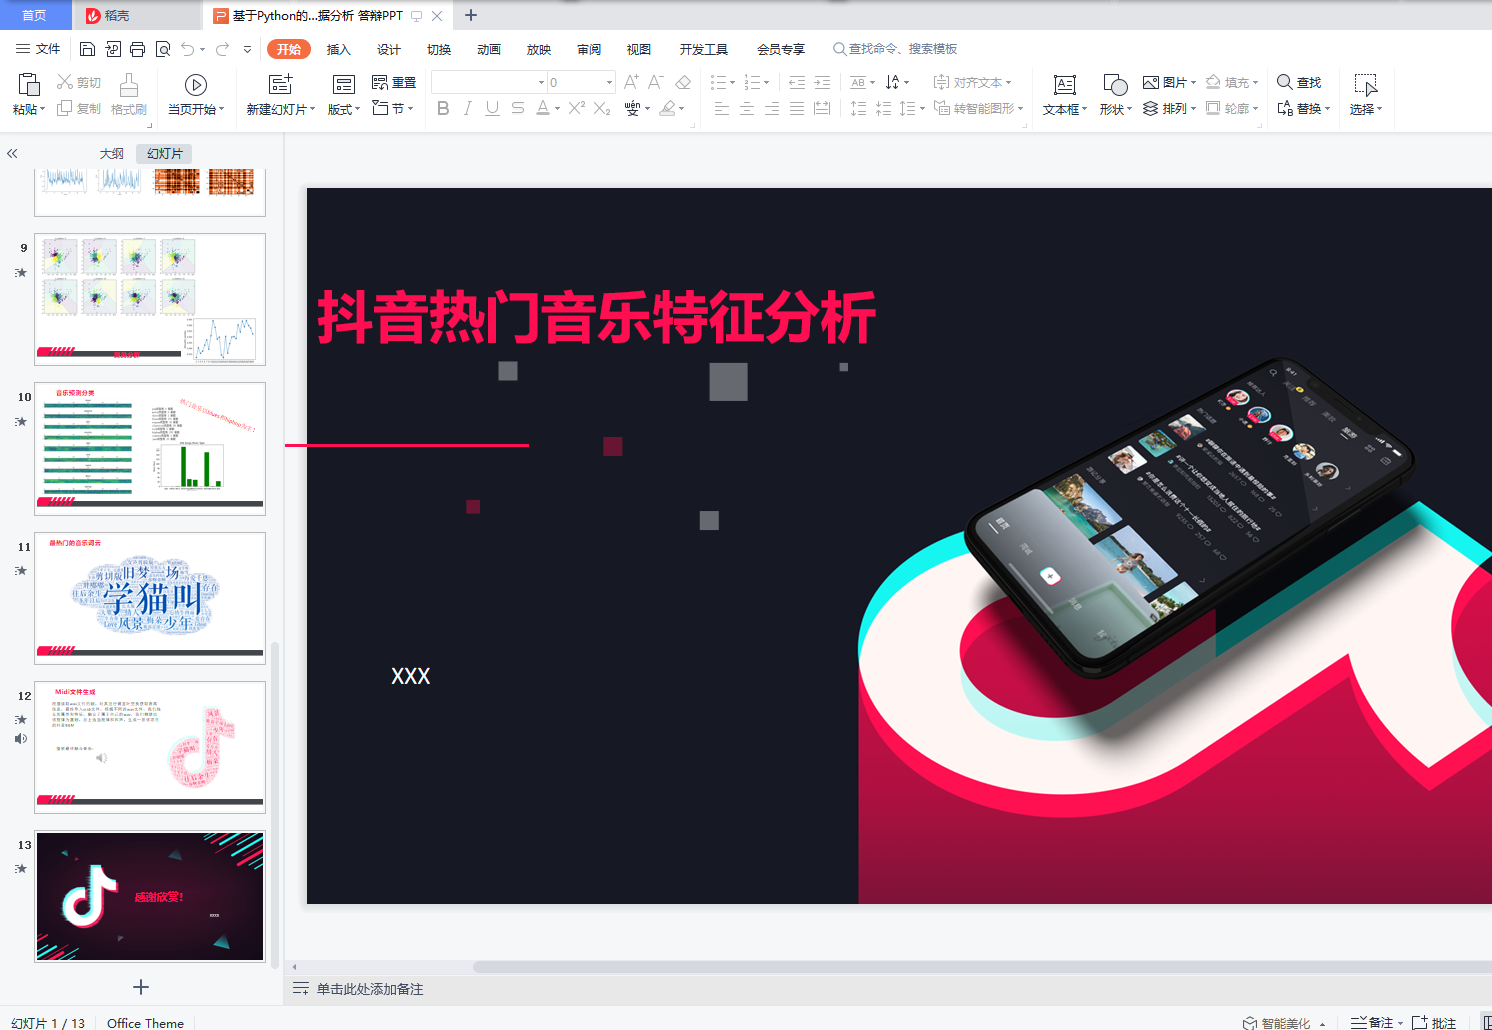Click the Subscript X₂ icon
The image size is (1492, 1030).
tap(602, 108)
